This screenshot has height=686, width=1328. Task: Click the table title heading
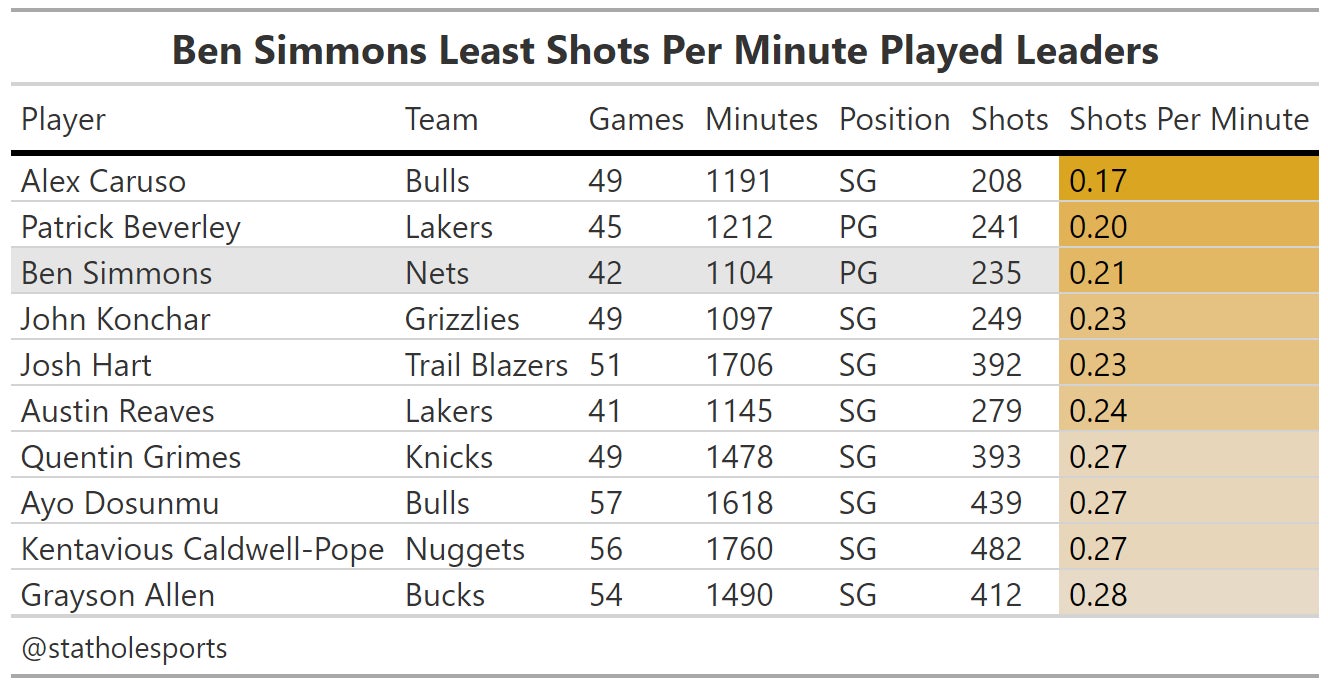point(665,50)
